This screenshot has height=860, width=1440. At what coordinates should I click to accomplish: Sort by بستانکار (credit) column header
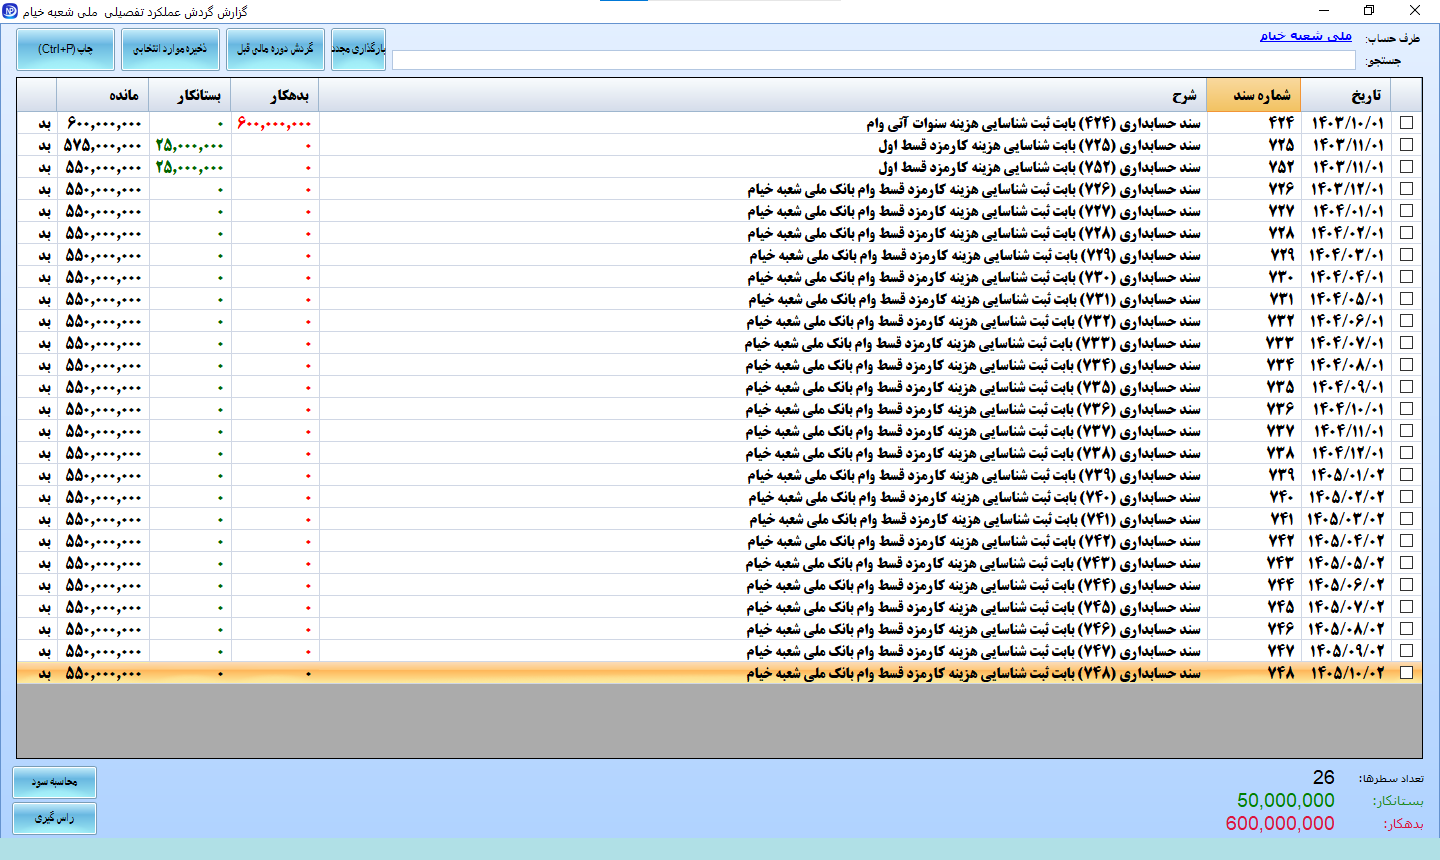[x=190, y=95]
